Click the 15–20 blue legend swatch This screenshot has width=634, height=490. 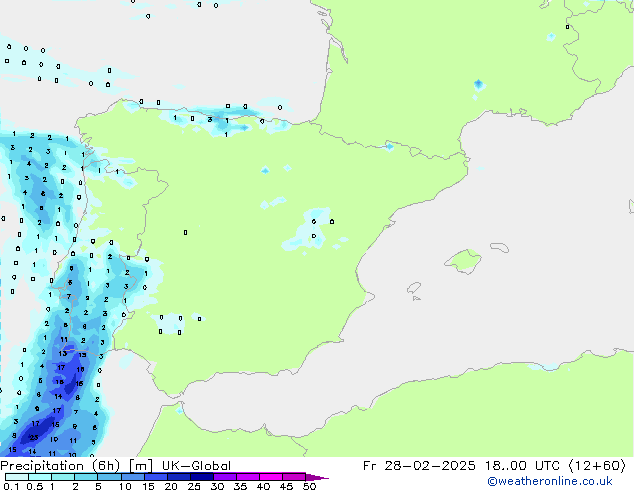155,477
